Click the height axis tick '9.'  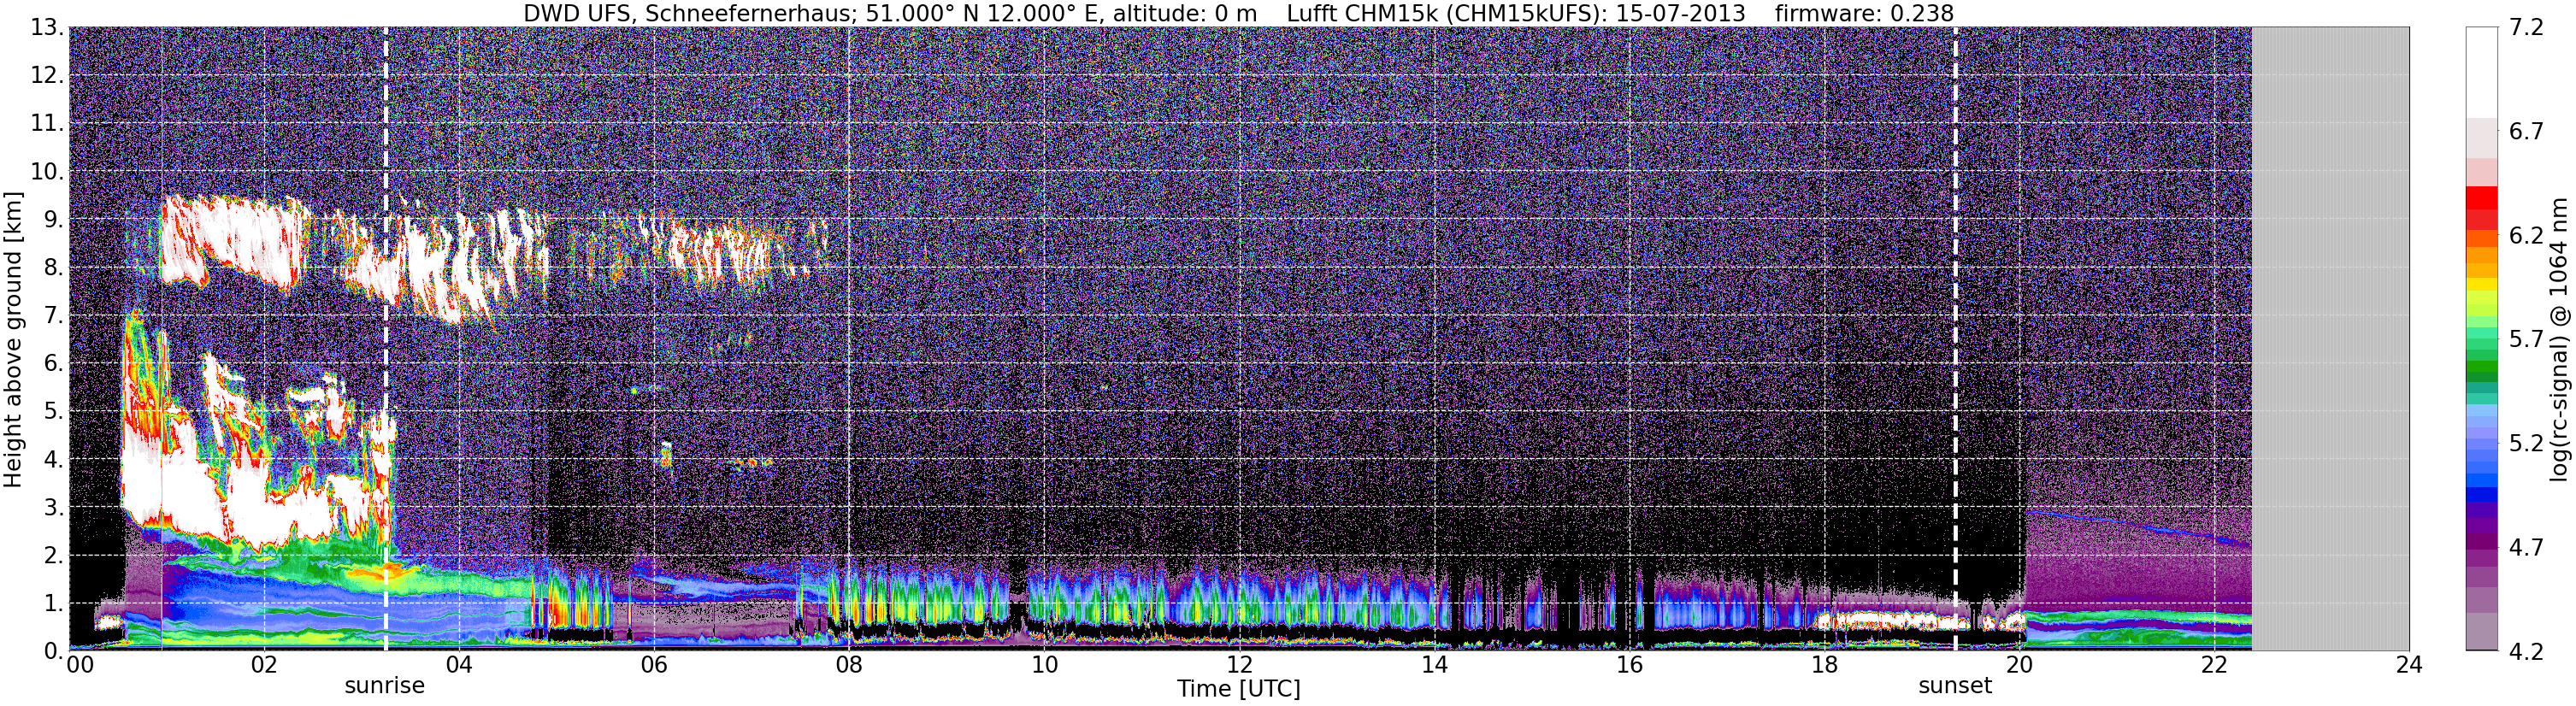pos(54,219)
